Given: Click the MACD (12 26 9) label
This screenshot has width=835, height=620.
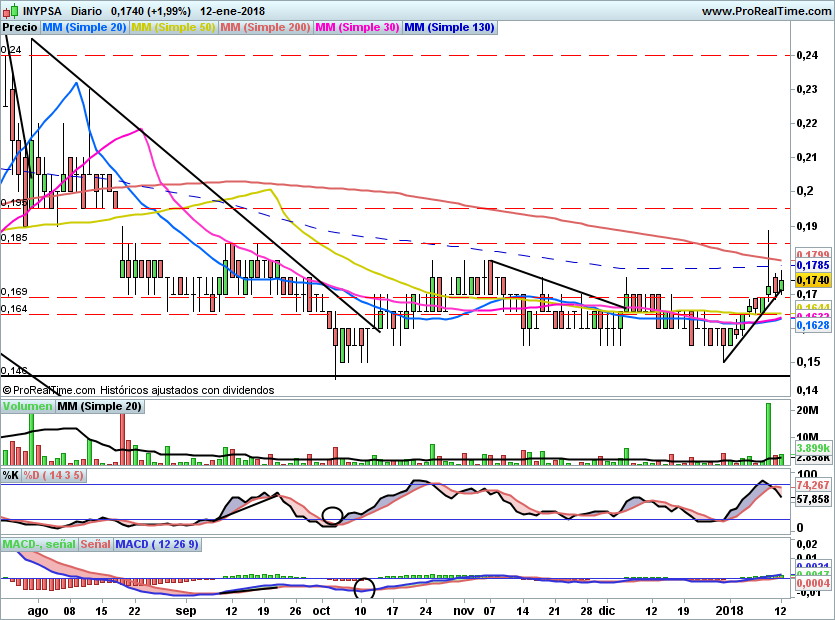Looking at the screenshot, I should tap(156, 545).
